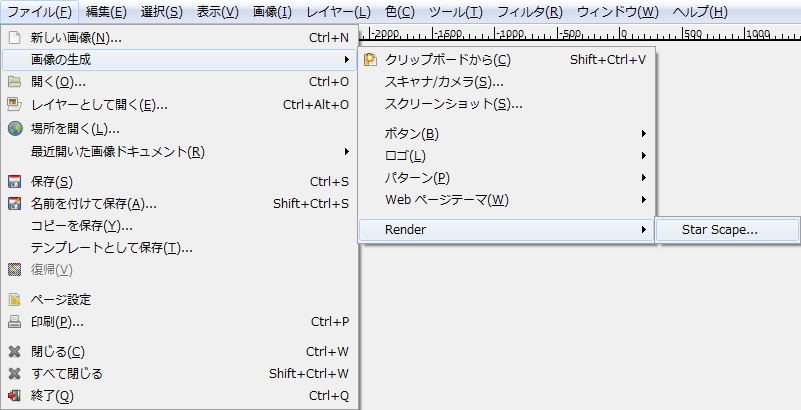Choose 印刷(P)... menu entry
Viewport: 801px width, 410px height.
(x=180, y=322)
